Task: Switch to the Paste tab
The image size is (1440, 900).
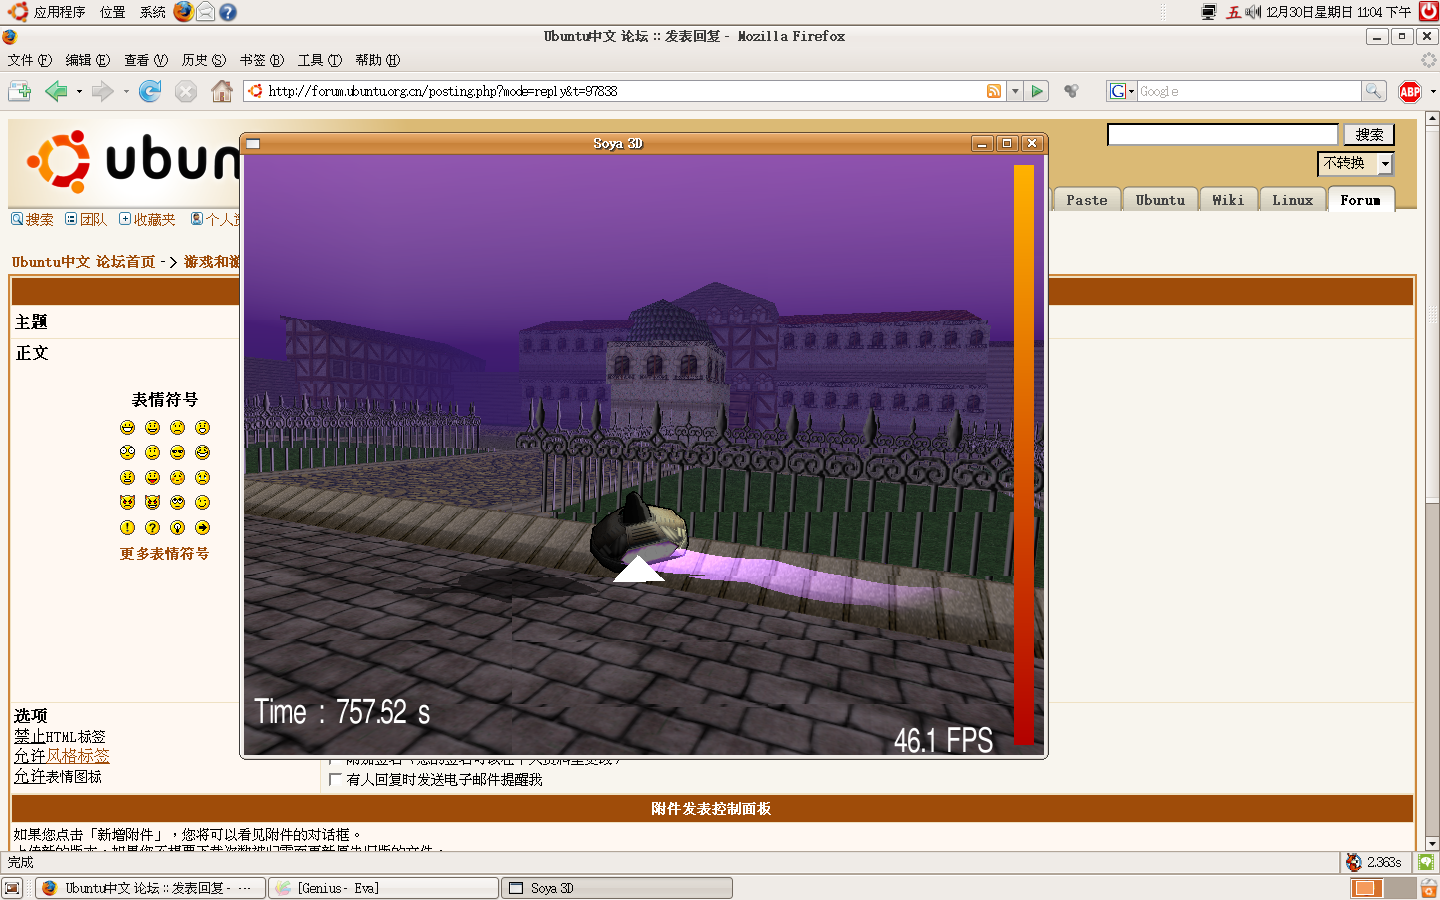Action: click(x=1086, y=200)
